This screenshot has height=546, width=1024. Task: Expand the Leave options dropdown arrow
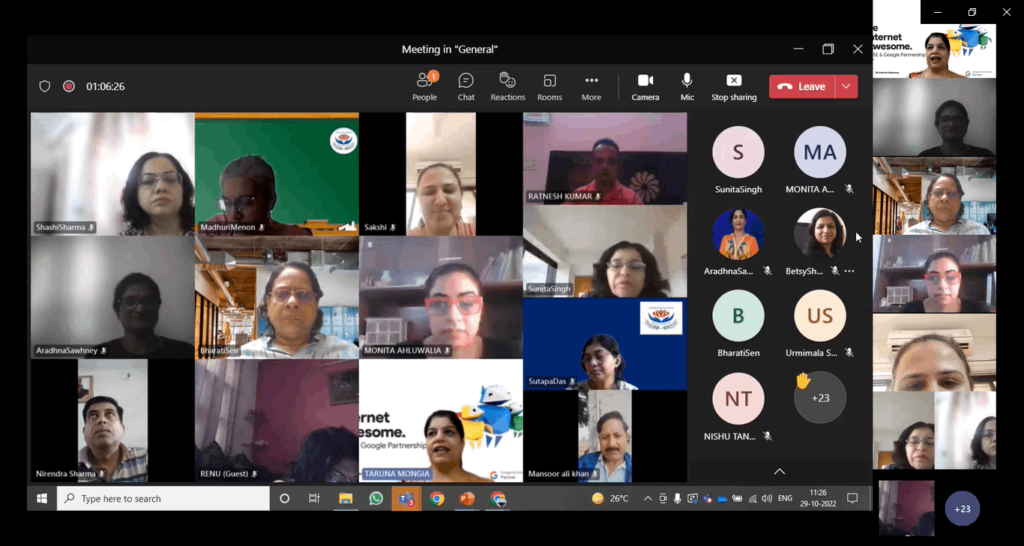[847, 86]
